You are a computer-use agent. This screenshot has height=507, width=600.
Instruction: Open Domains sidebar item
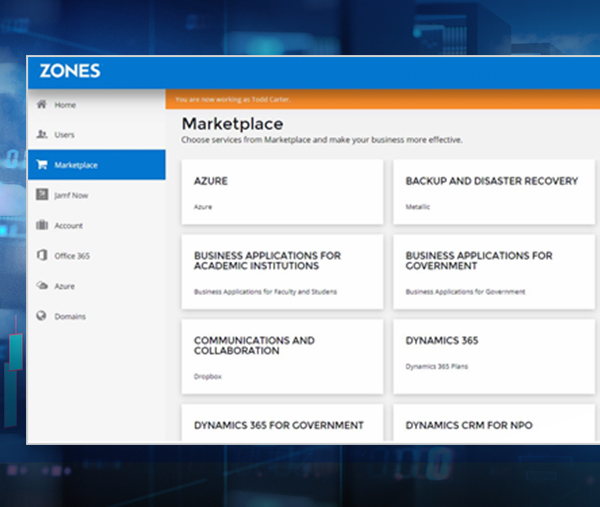pyautogui.click(x=97, y=316)
